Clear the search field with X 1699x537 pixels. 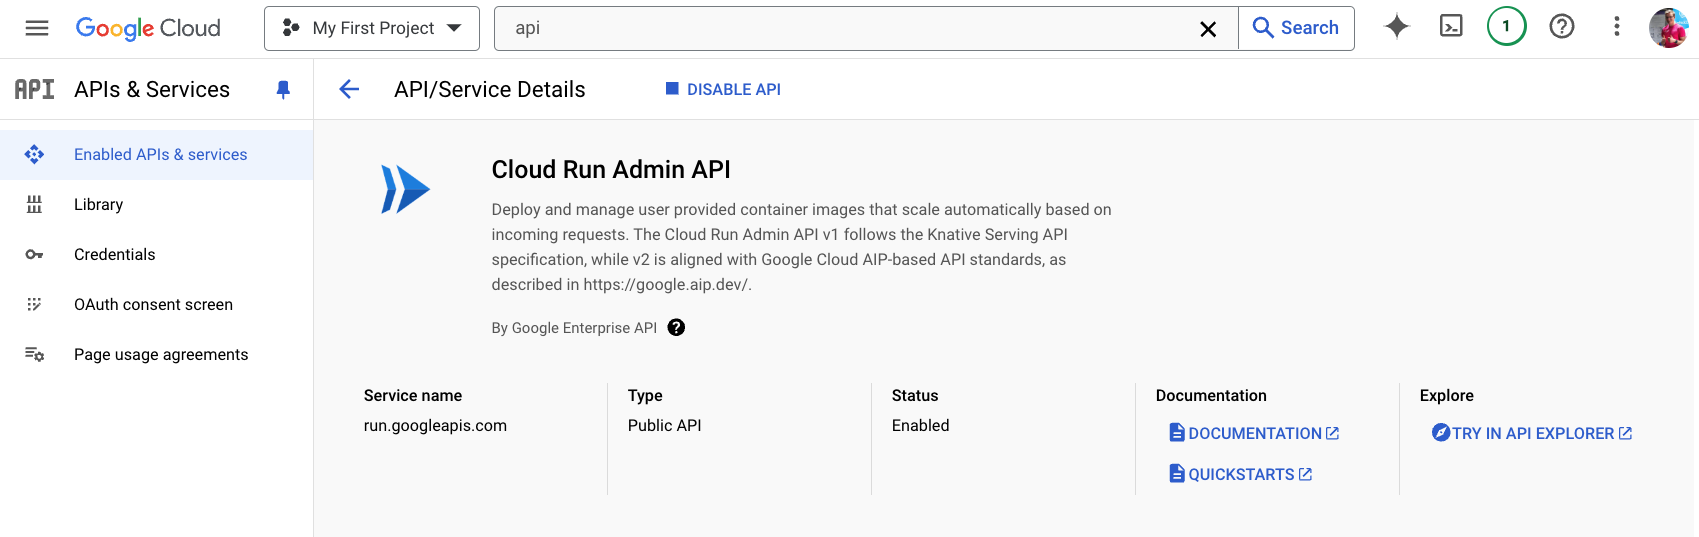click(x=1208, y=29)
